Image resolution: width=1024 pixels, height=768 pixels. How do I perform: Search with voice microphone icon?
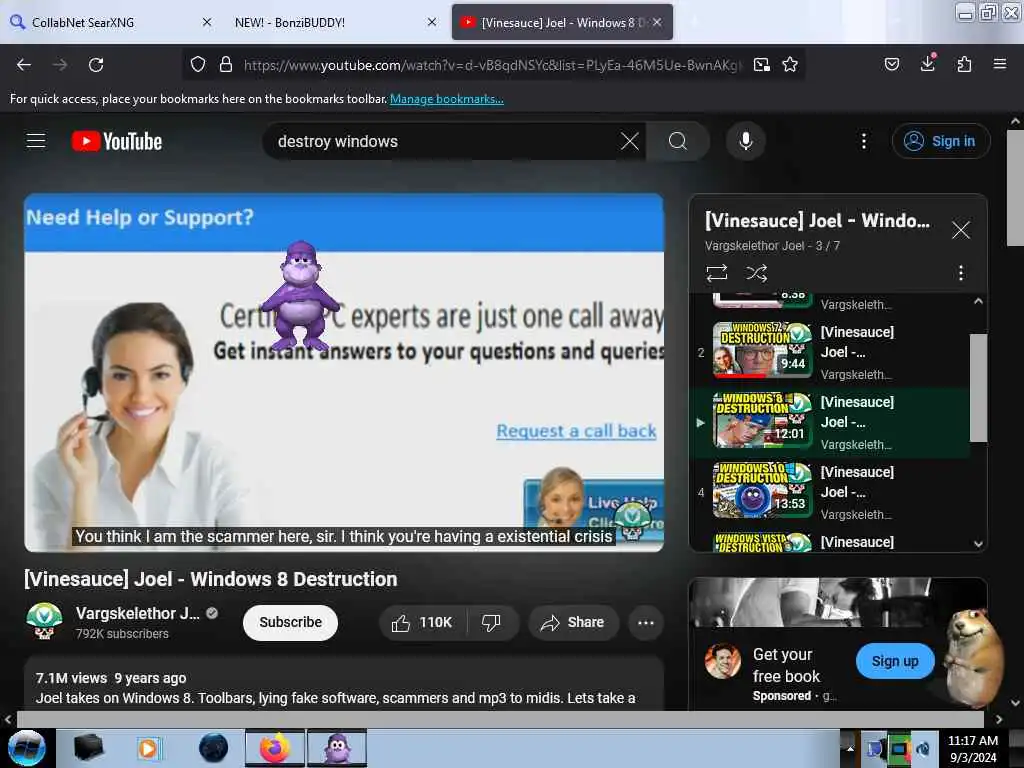[746, 141]
